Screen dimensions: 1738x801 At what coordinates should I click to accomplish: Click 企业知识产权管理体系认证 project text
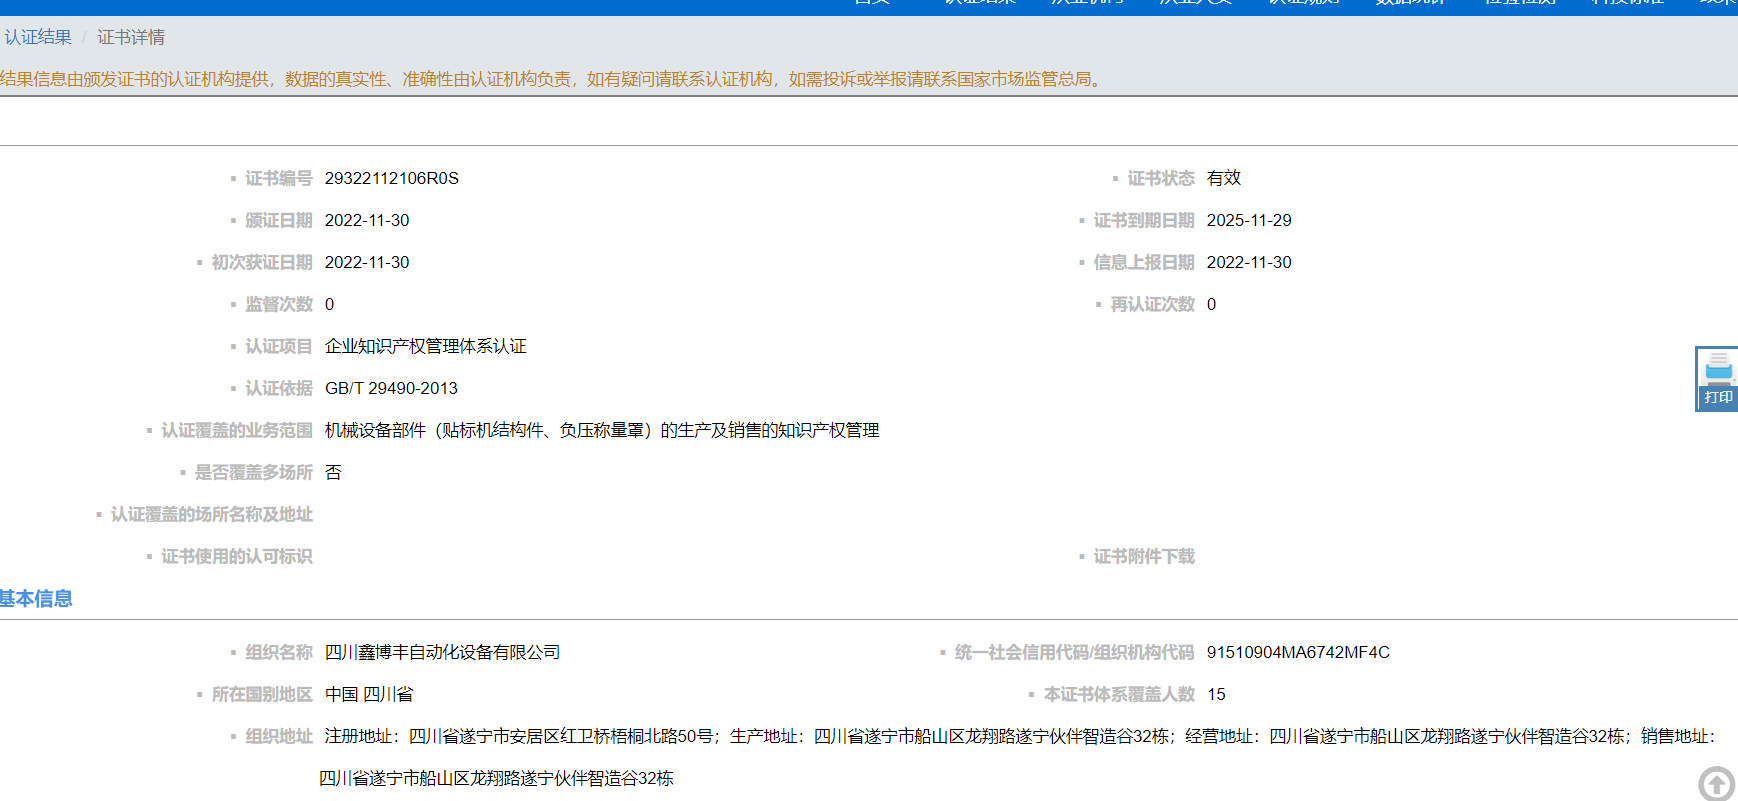426,346
